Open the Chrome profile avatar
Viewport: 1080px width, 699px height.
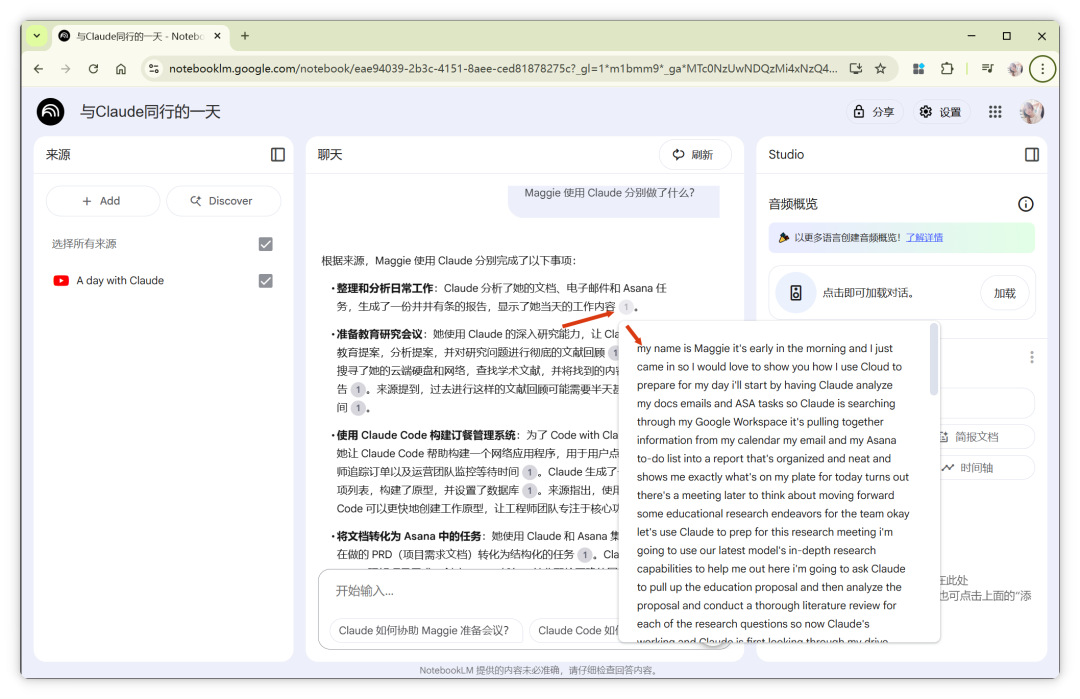click(x=1015, y=68)
